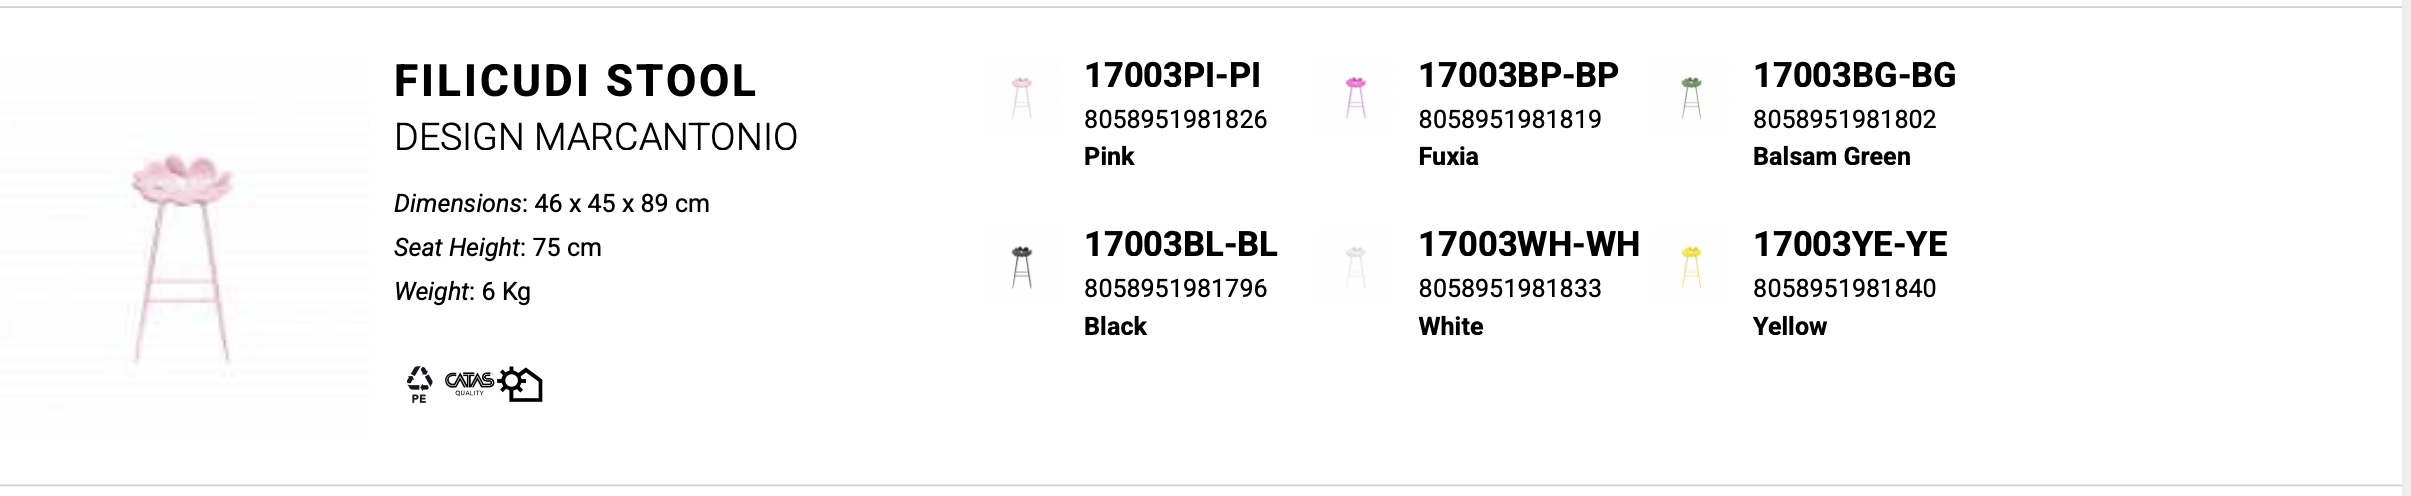Click the PE recycling icon
This screenshot has width=2411, height=496.
pos(419,384)
